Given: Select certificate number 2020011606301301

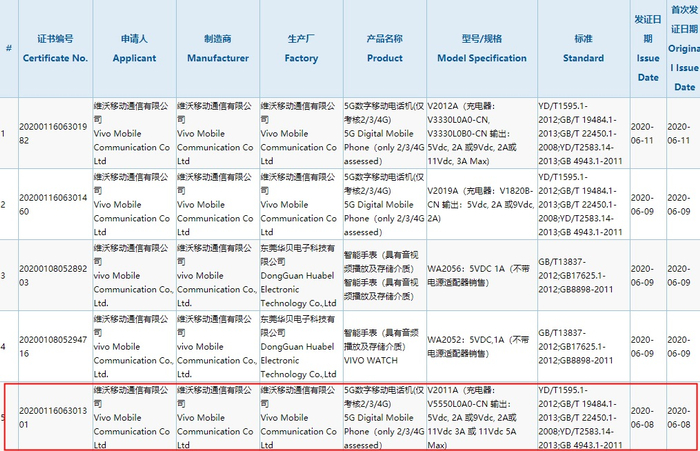Looking at the screenshot, I should coord(55,418).
